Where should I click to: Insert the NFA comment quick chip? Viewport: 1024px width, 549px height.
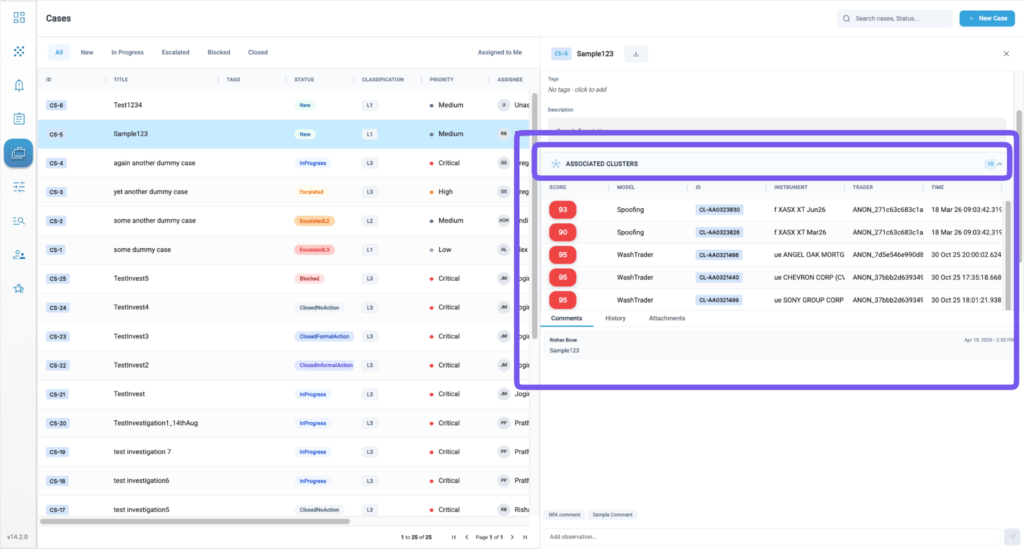tap(564, 515)
